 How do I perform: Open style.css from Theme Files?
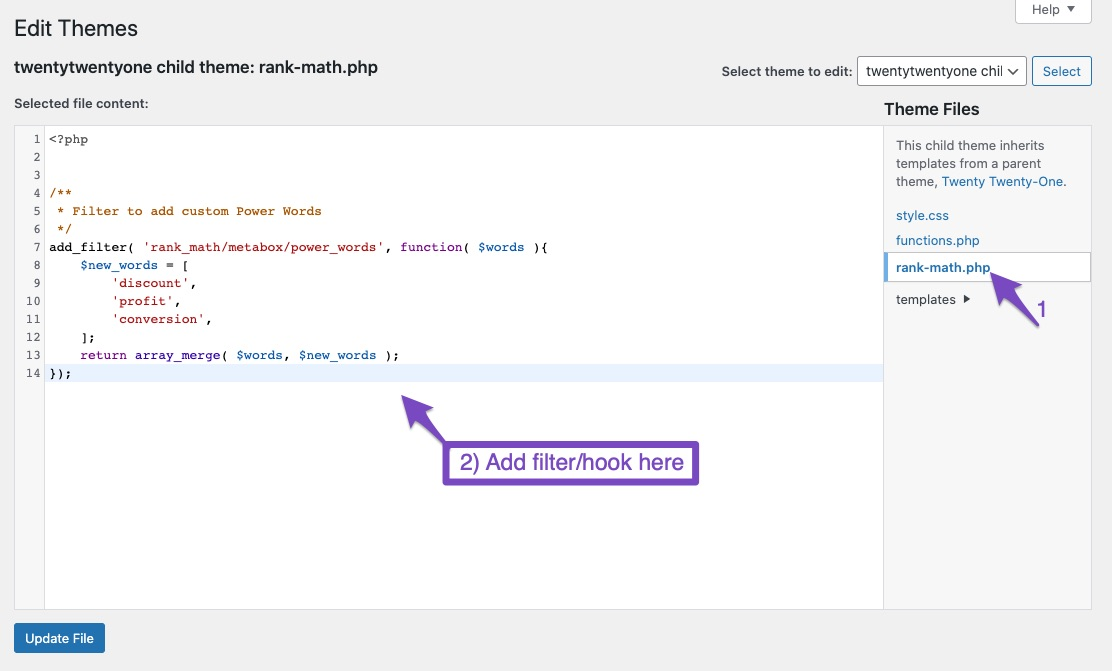pyautogui.click(x=922, y=215)
